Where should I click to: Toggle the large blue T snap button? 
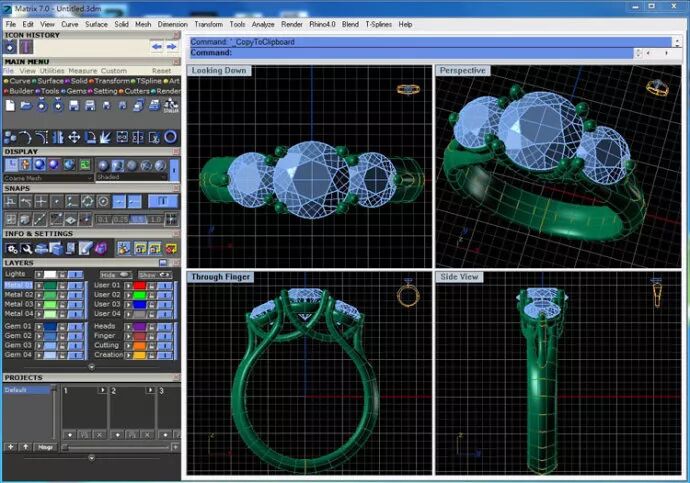[162, 201]
